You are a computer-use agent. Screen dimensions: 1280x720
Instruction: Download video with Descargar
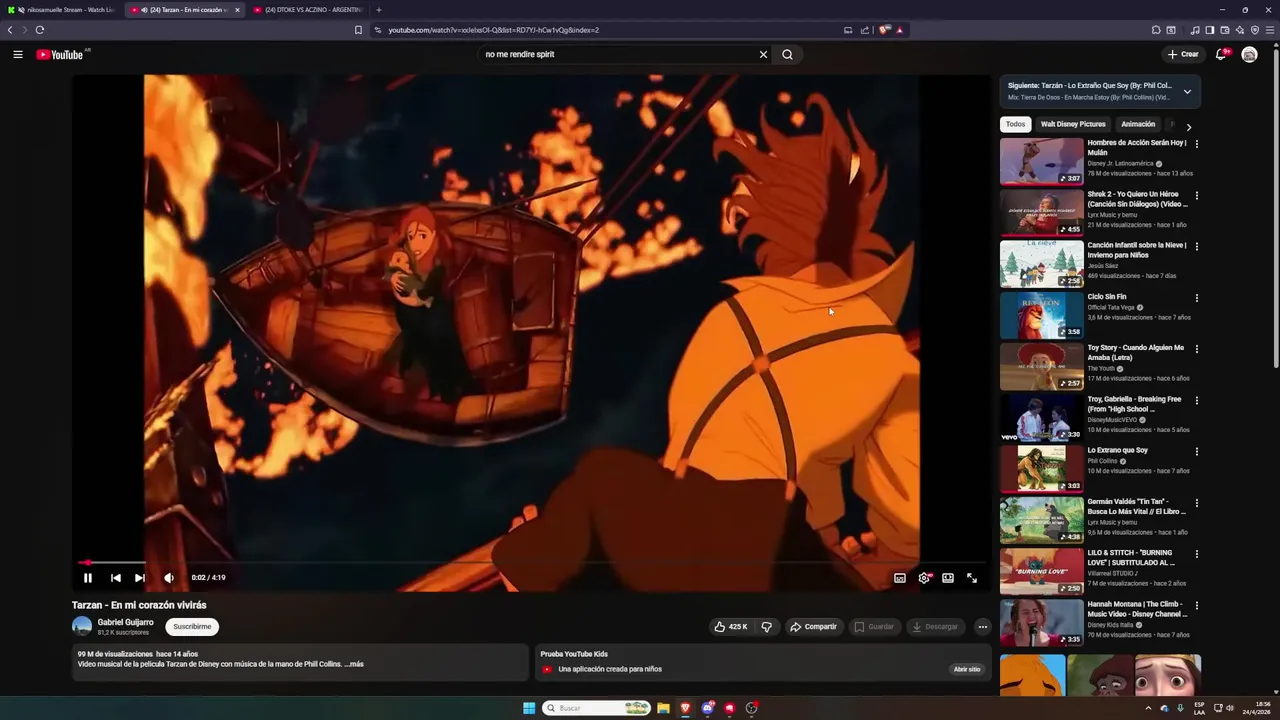[935, 627]
